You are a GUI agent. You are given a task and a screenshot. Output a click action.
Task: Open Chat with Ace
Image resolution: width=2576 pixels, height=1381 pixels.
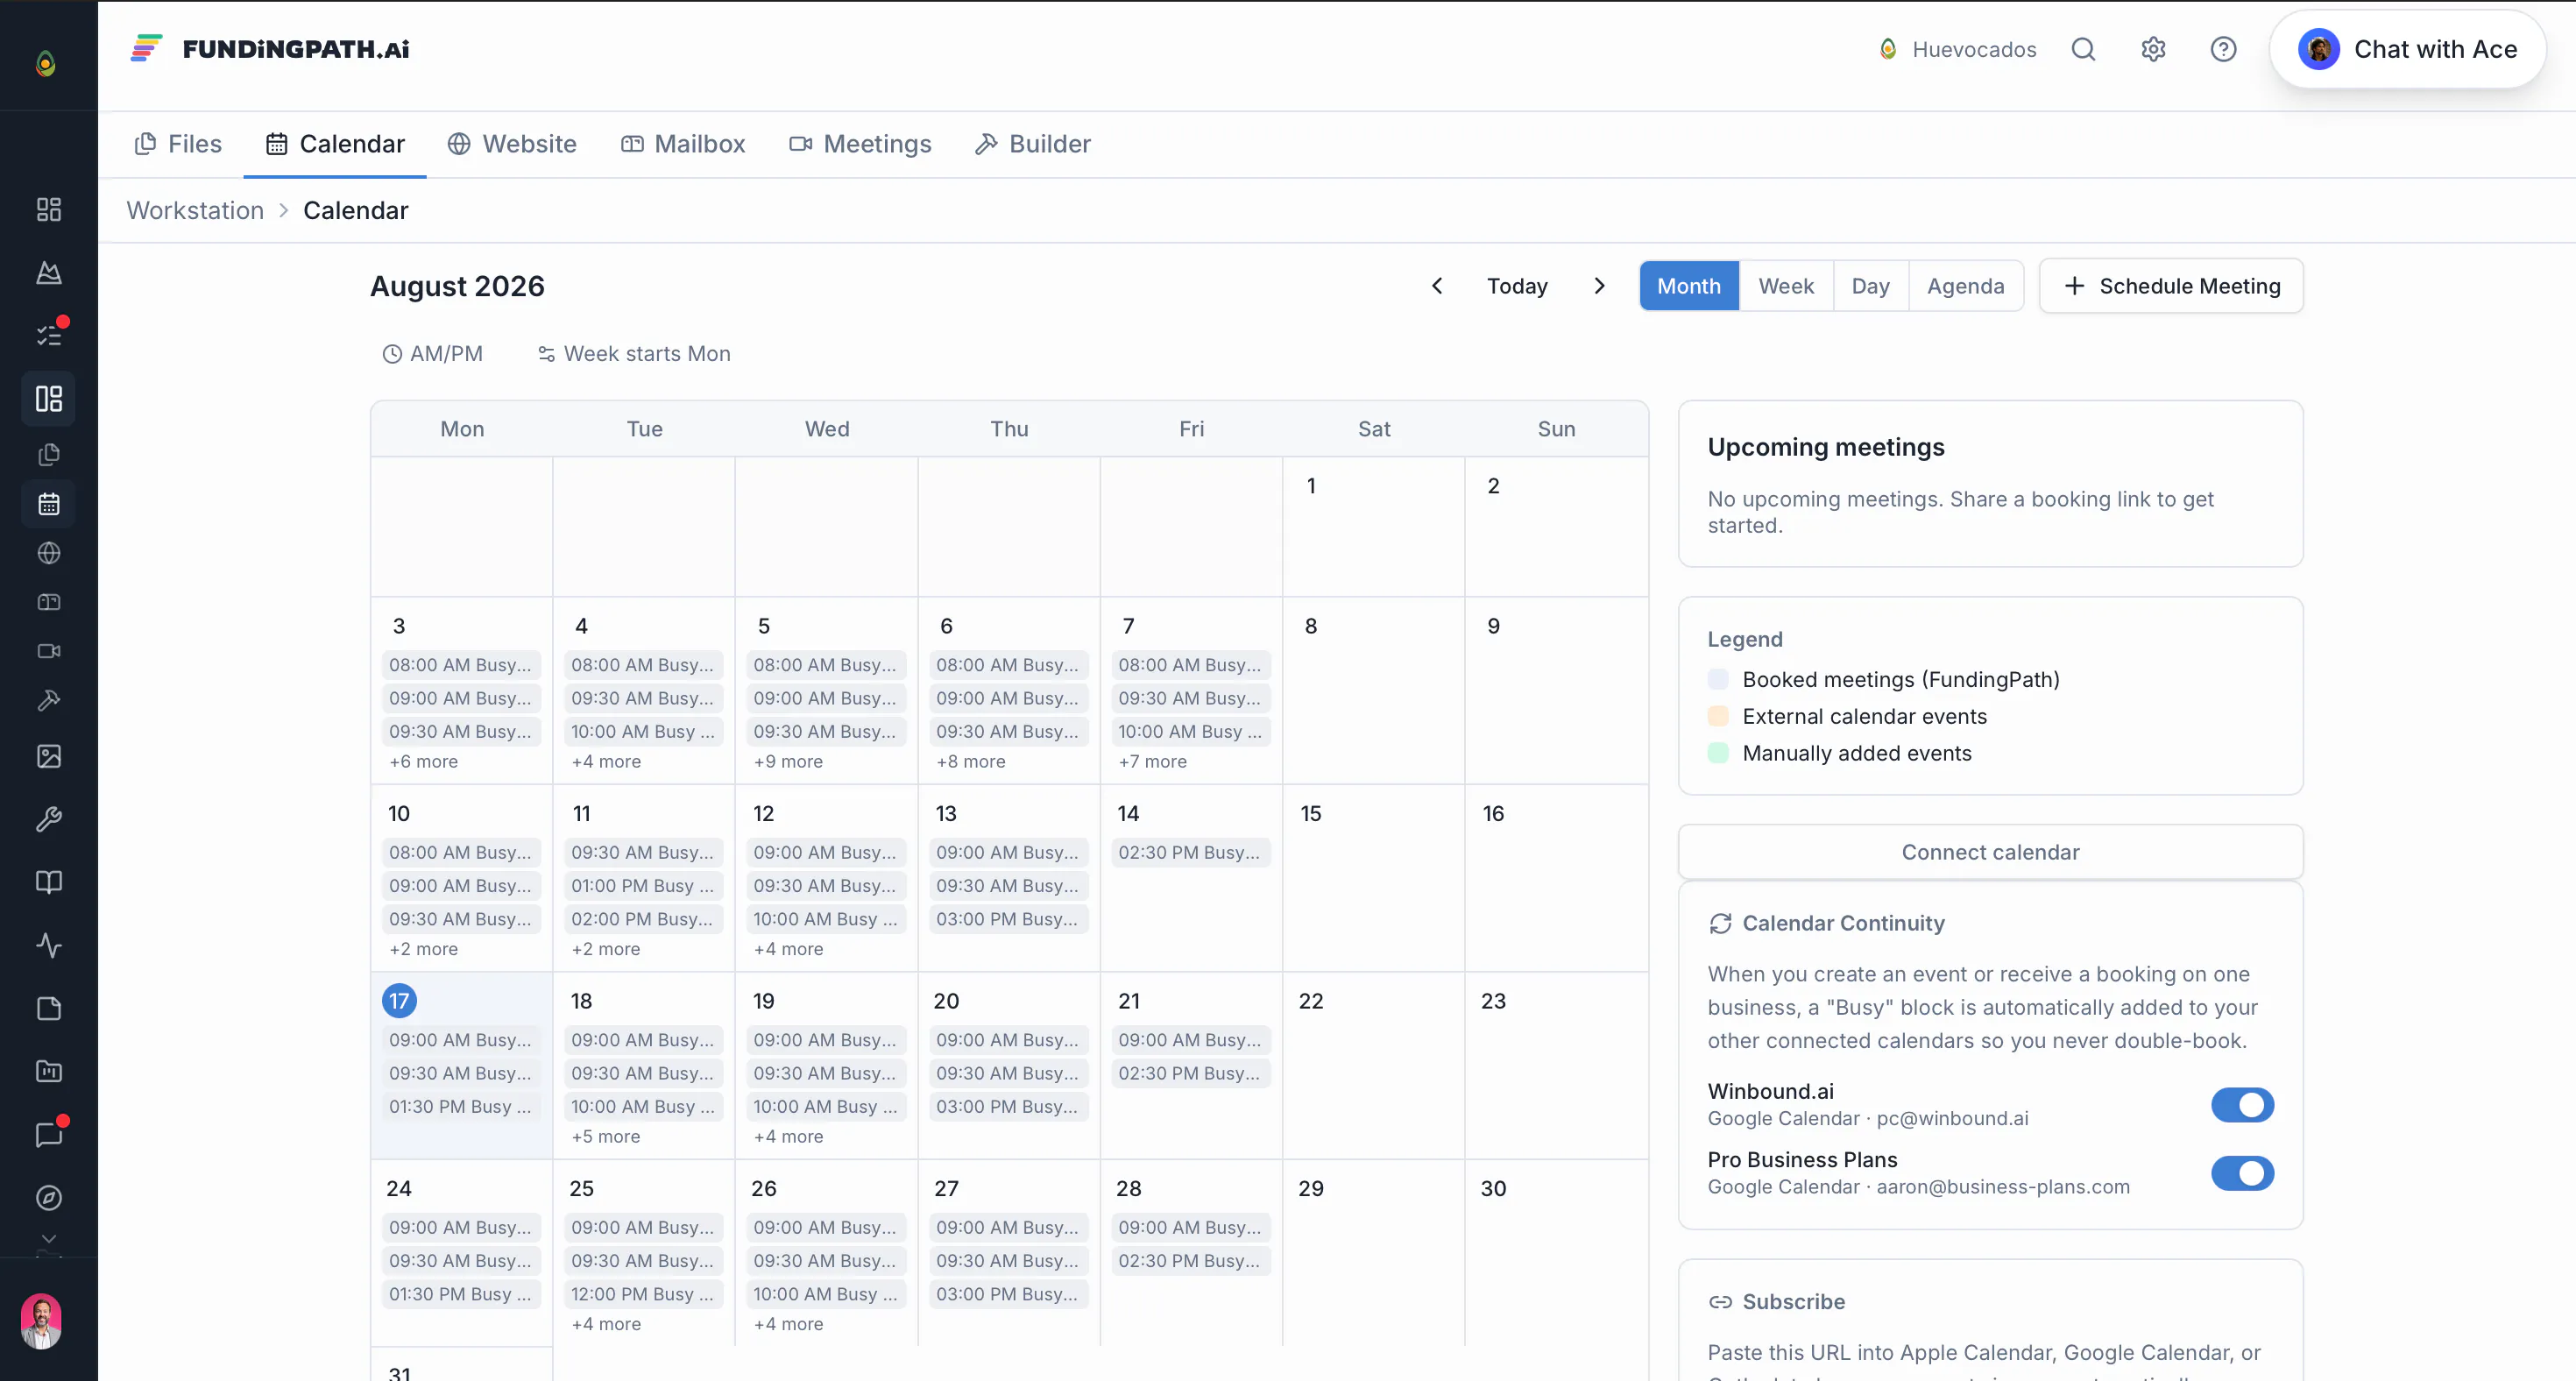(2407, 49)
